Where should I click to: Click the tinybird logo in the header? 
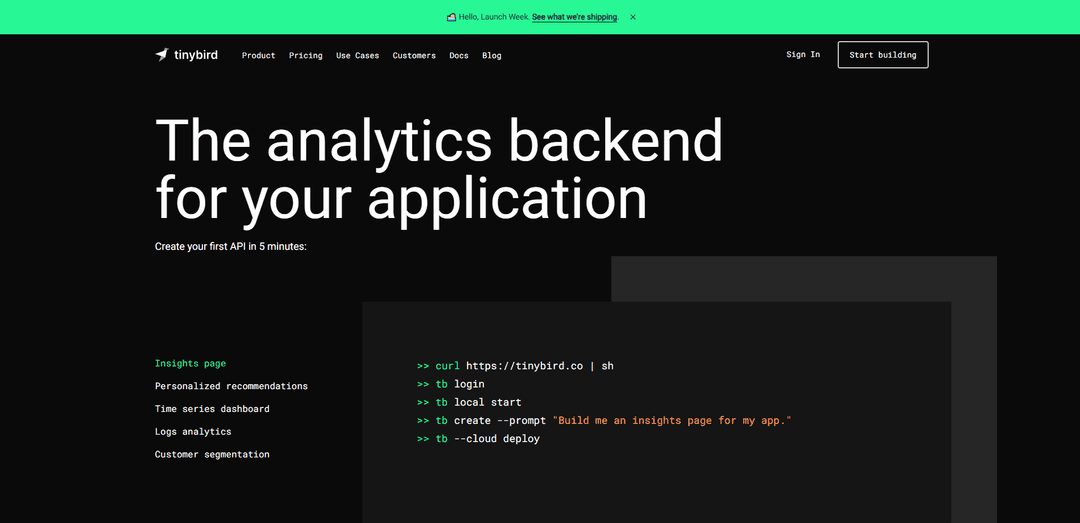pyautogui.click(x=186, y=55)
